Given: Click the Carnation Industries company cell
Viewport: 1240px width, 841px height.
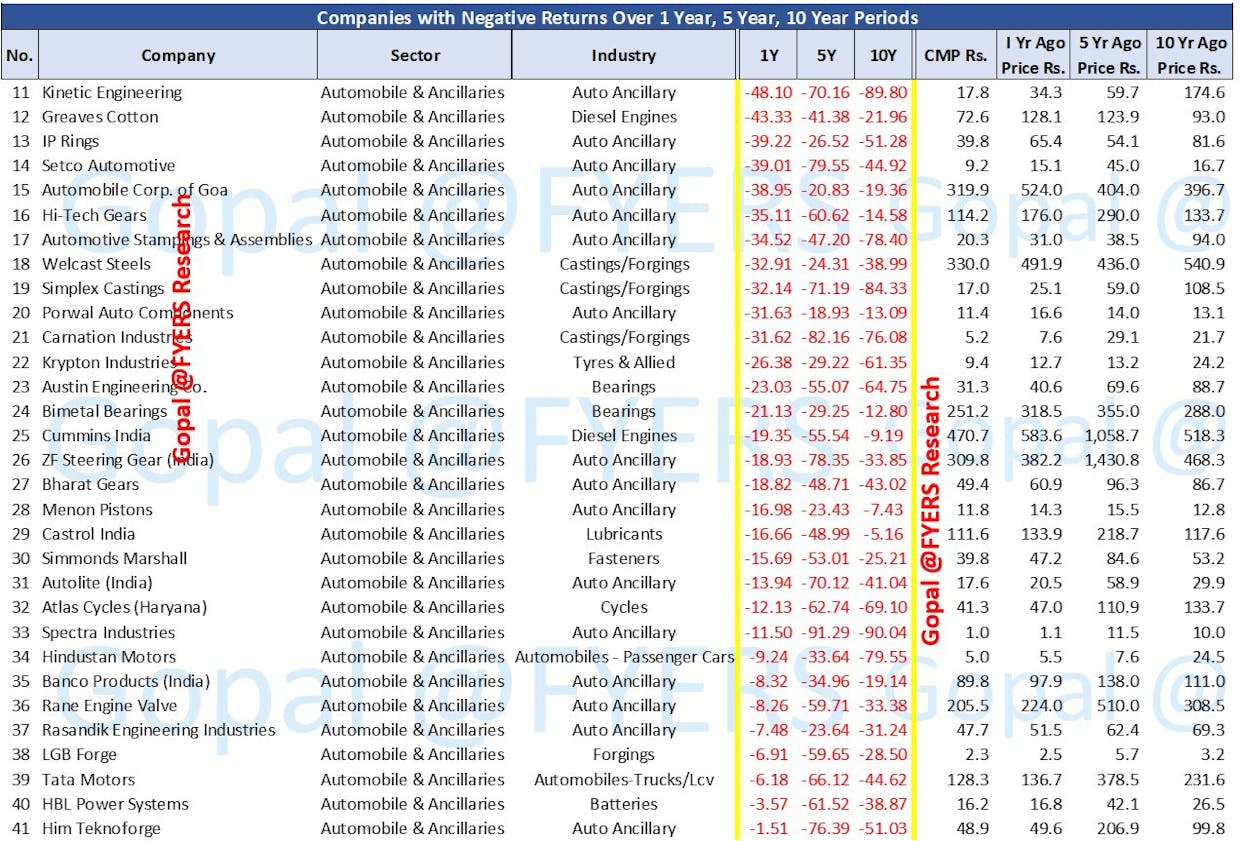Looking at the screenshot, I should (116, 337).
